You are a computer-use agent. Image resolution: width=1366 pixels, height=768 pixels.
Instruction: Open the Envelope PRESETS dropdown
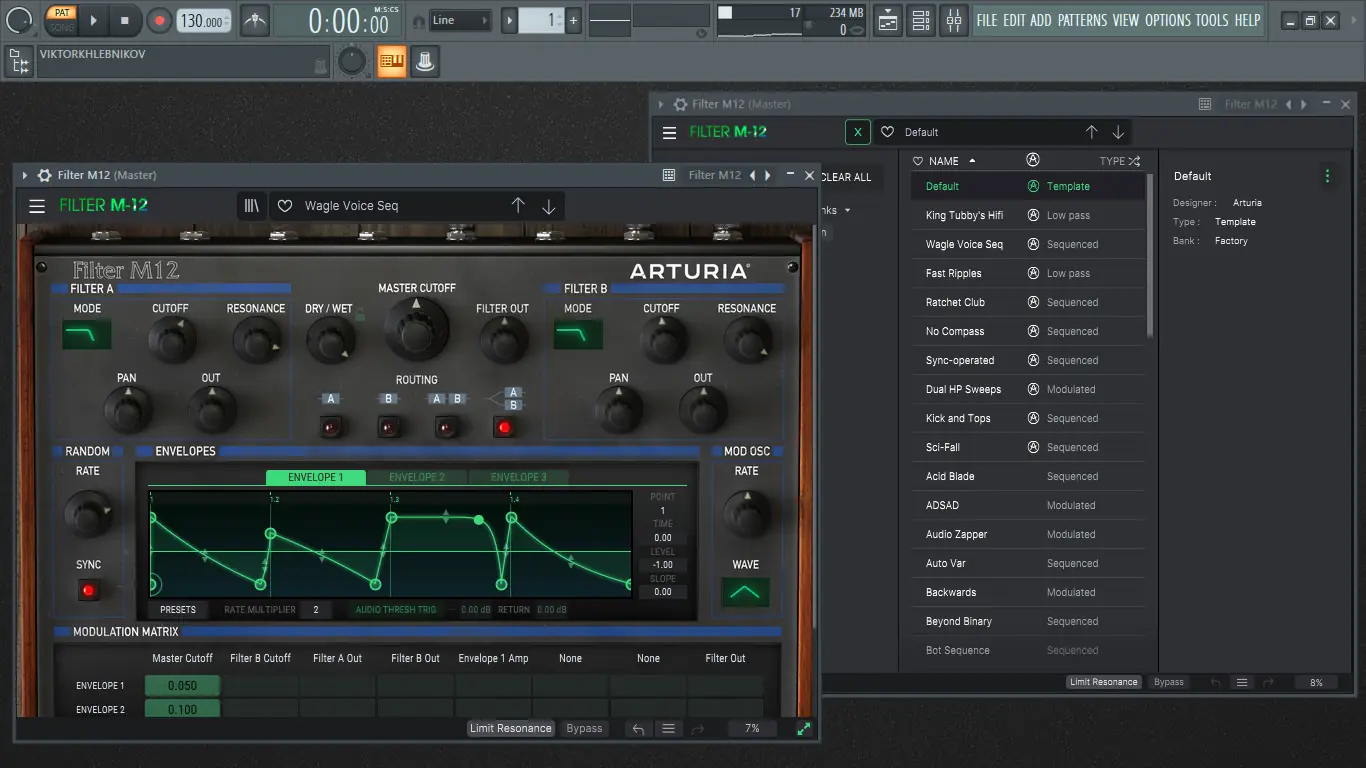pyautogui.click(x=178, y=609)
